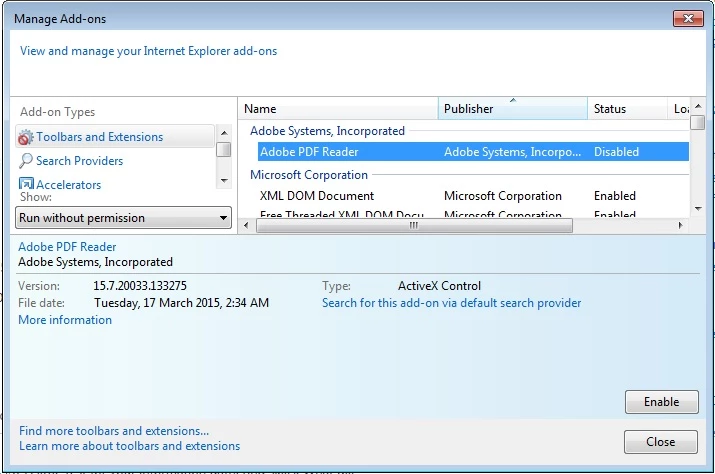This screenshot has width=715, height=474.
Task: Open the More information link
Action: click(65, 320)
